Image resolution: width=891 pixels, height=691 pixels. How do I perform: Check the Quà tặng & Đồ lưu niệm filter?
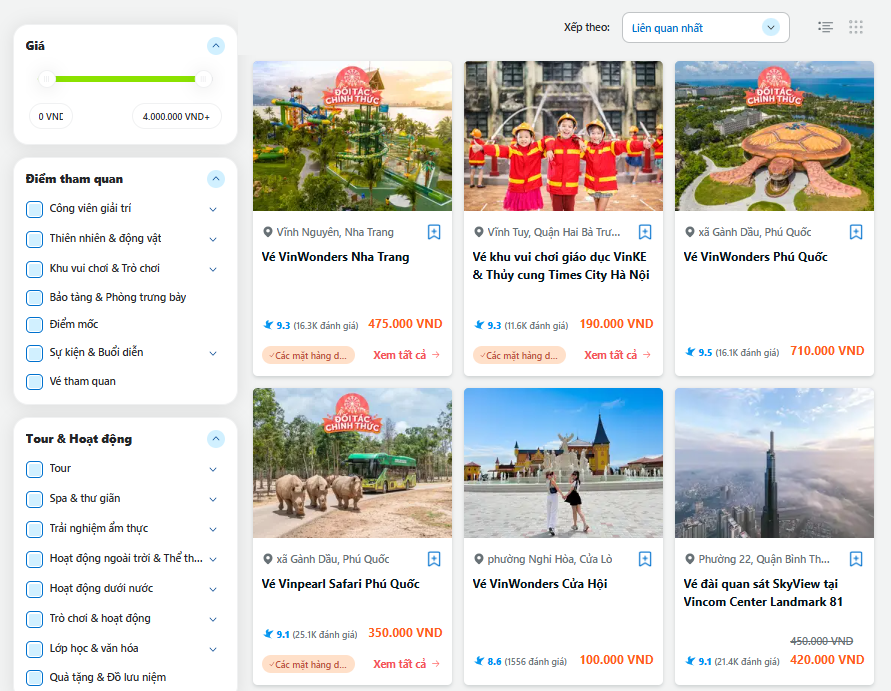[x=34, y=678]
